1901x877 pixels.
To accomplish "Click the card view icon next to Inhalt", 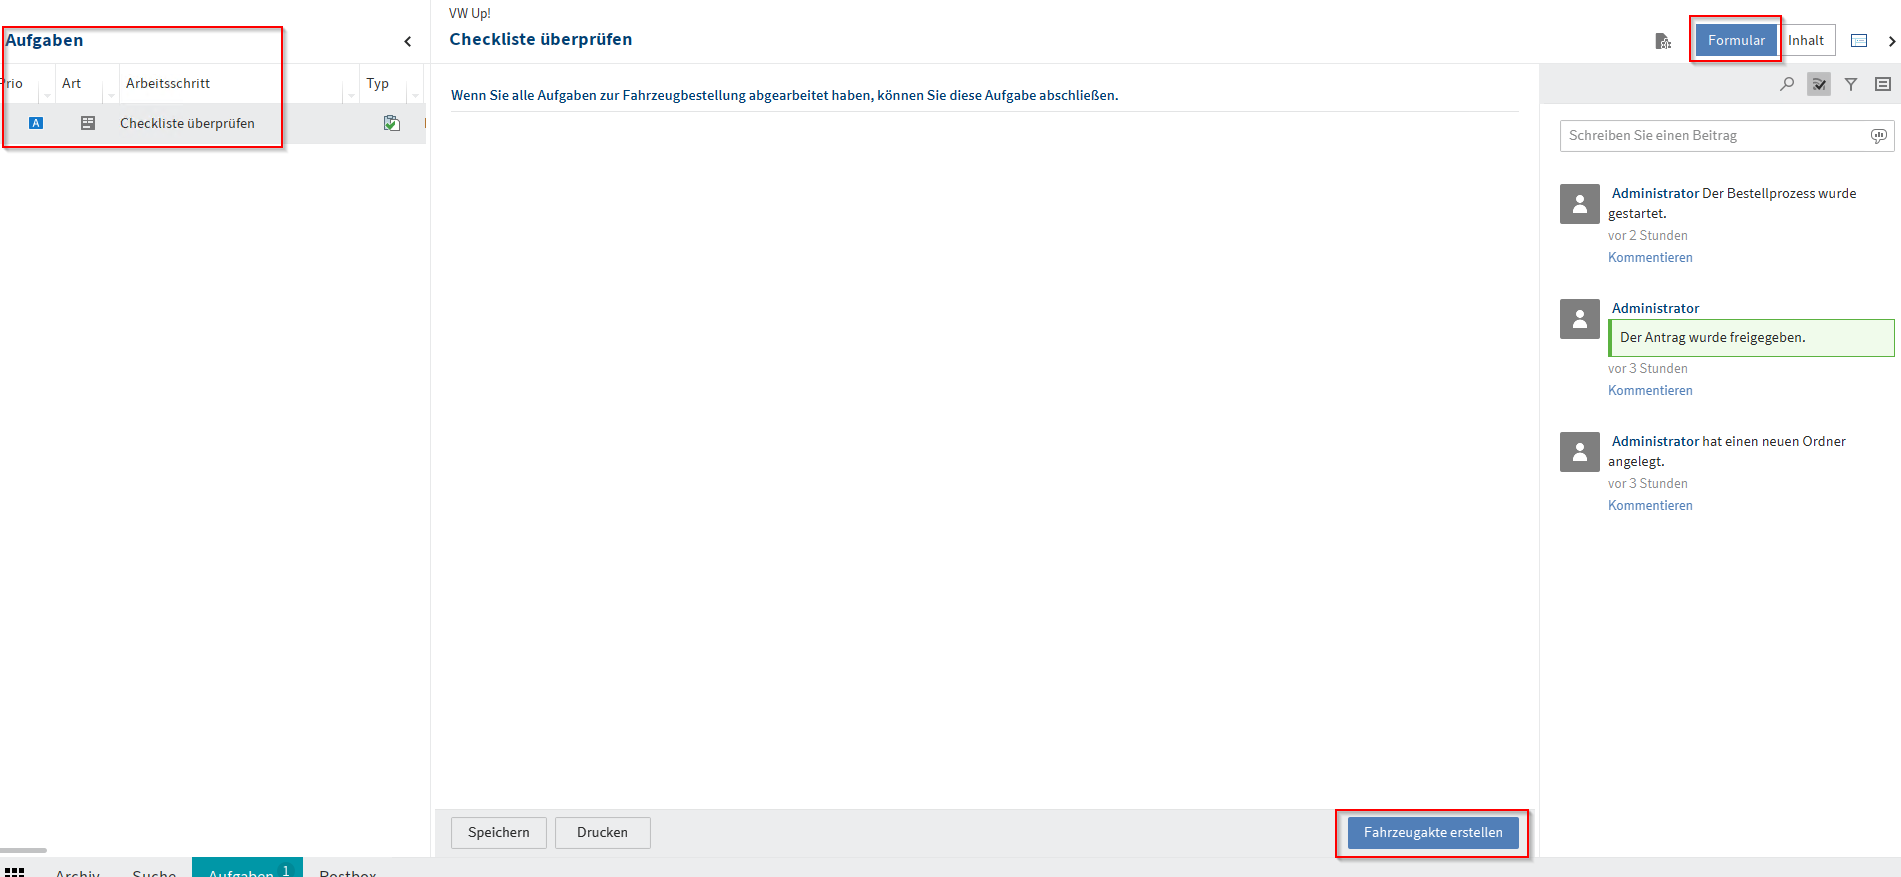I will coord(1859,41).
